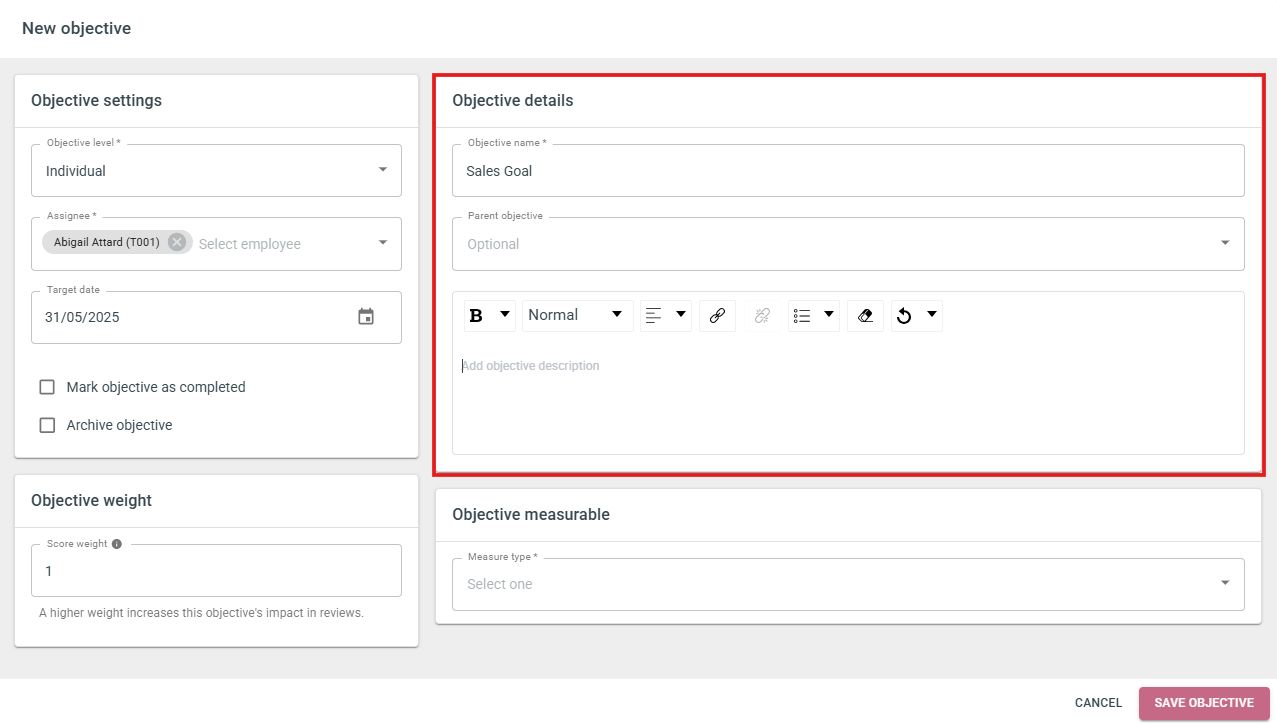
Task: Edit the Objective name field
Action: (848, 171)
